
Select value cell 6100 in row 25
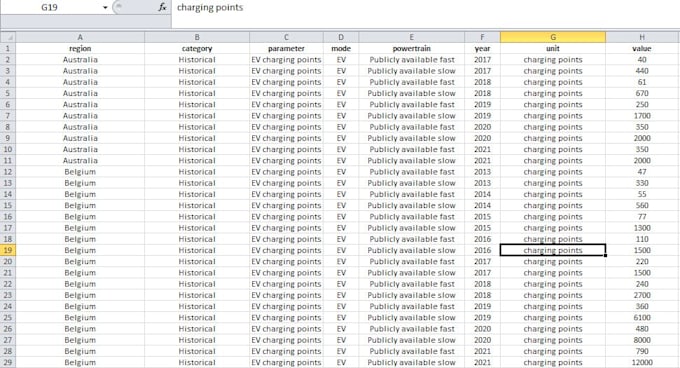[642, 318]
